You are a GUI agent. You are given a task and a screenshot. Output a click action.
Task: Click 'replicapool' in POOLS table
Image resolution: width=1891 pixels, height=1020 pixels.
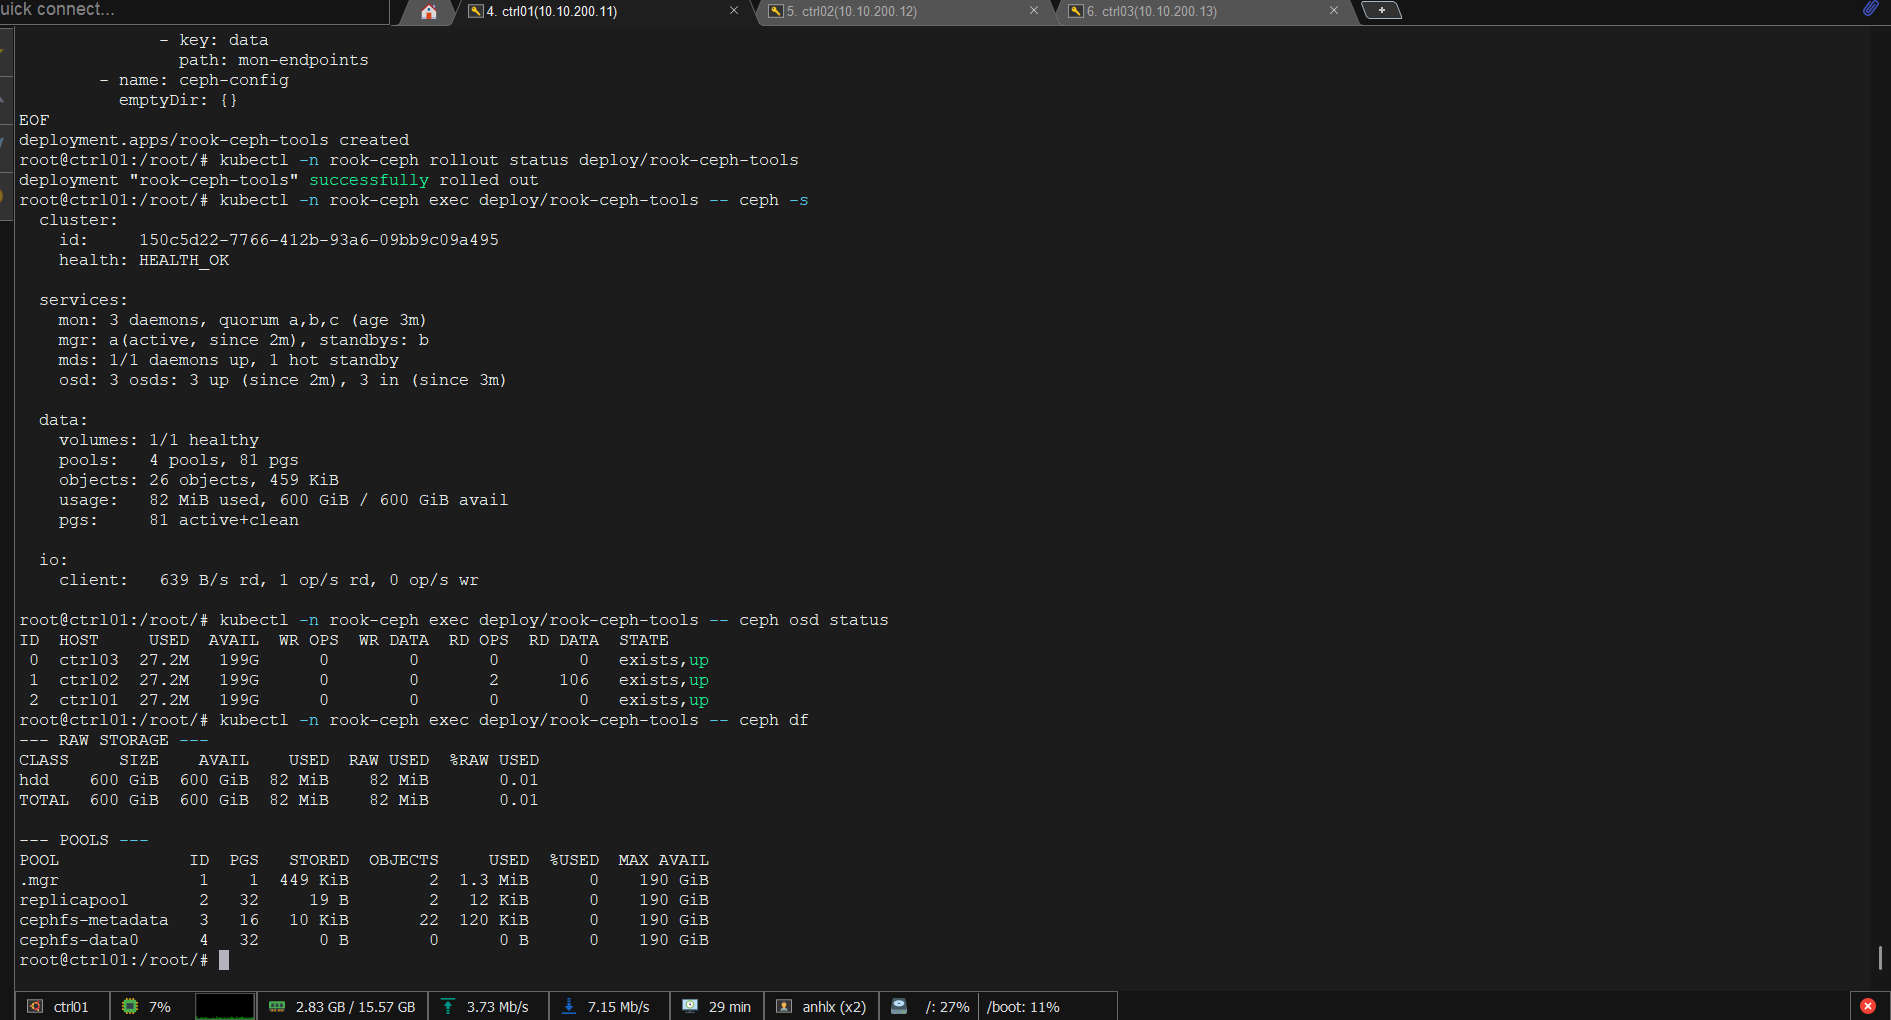(x=74, y=900)
